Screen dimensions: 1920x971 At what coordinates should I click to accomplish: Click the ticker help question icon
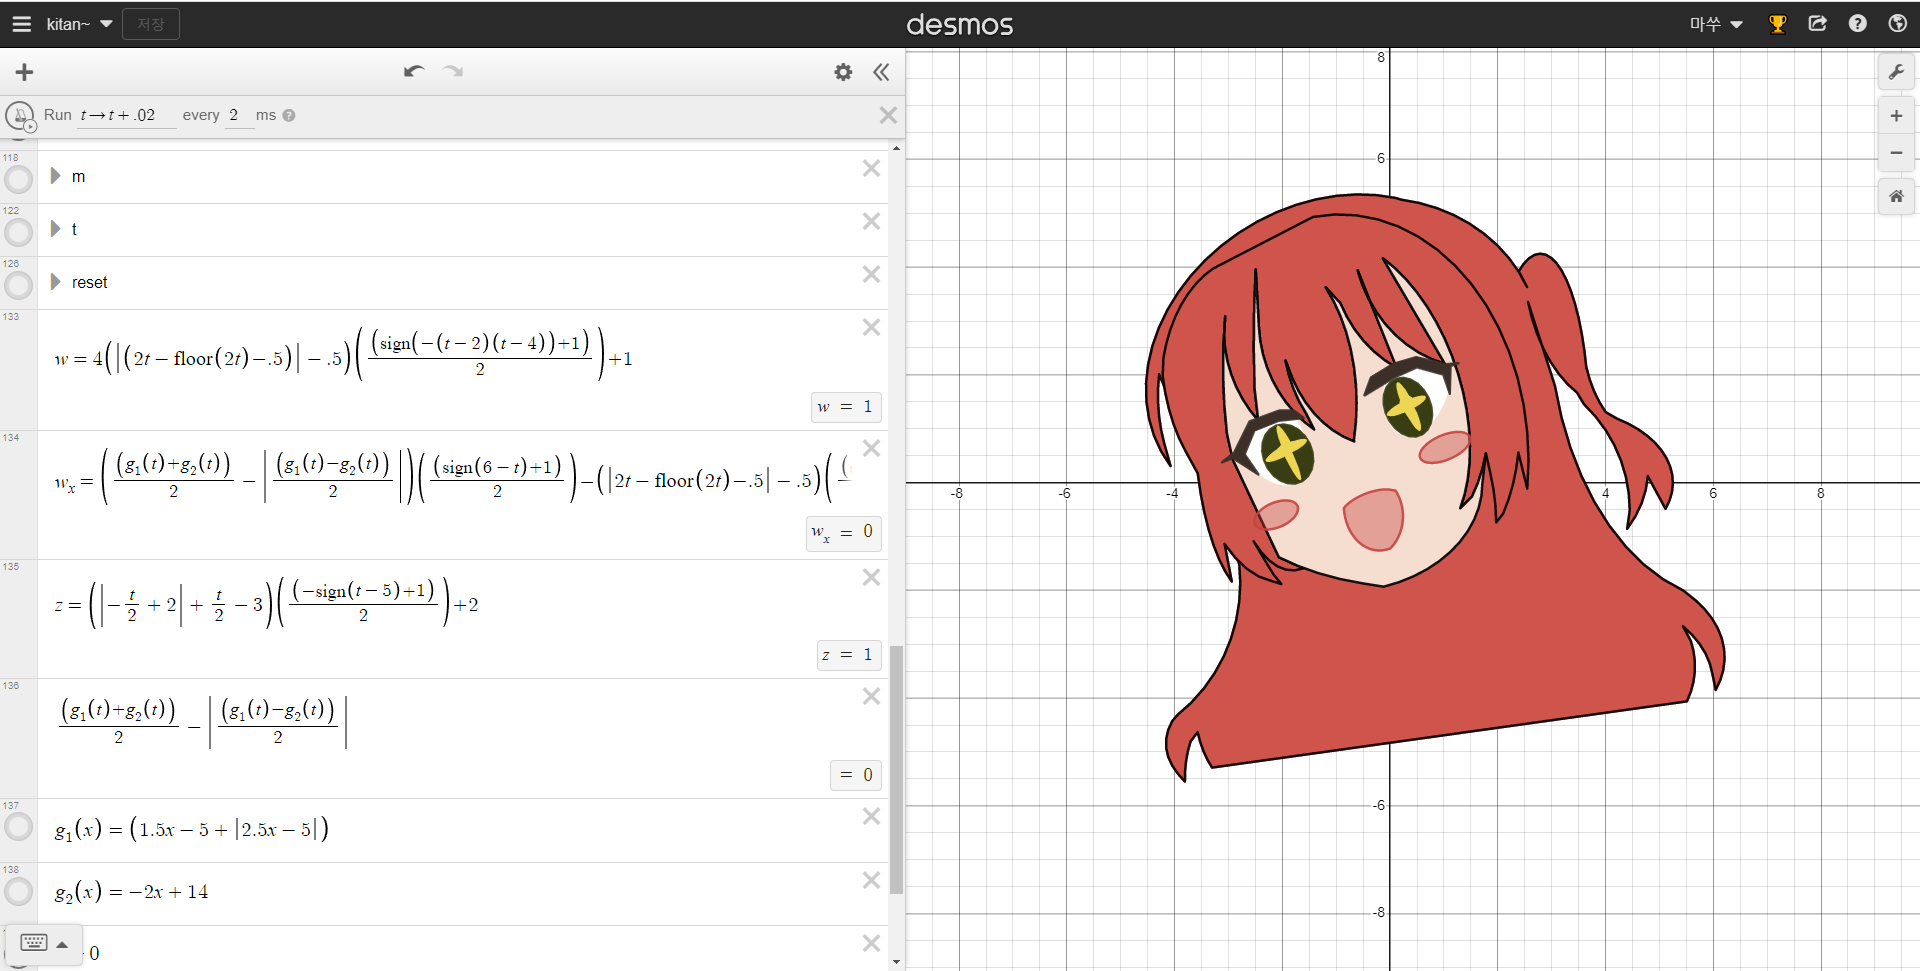click(289, 115)
